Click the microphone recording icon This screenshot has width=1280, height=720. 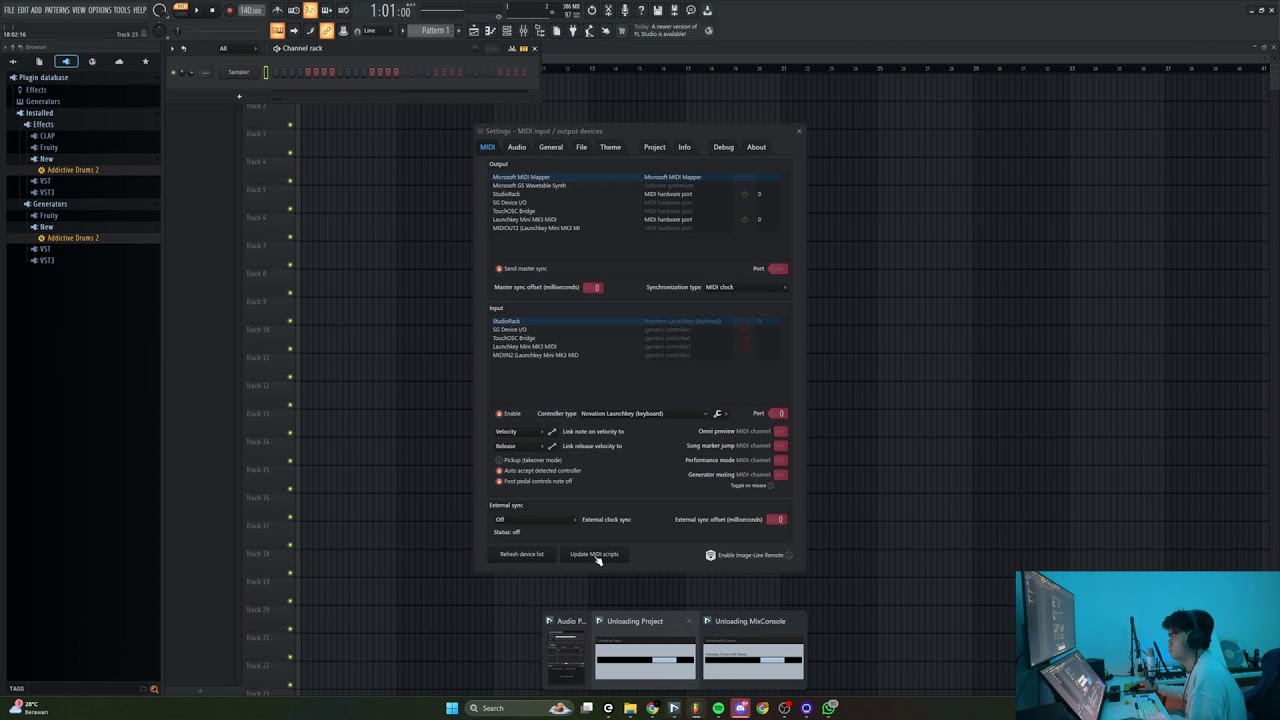coord(624,10)
